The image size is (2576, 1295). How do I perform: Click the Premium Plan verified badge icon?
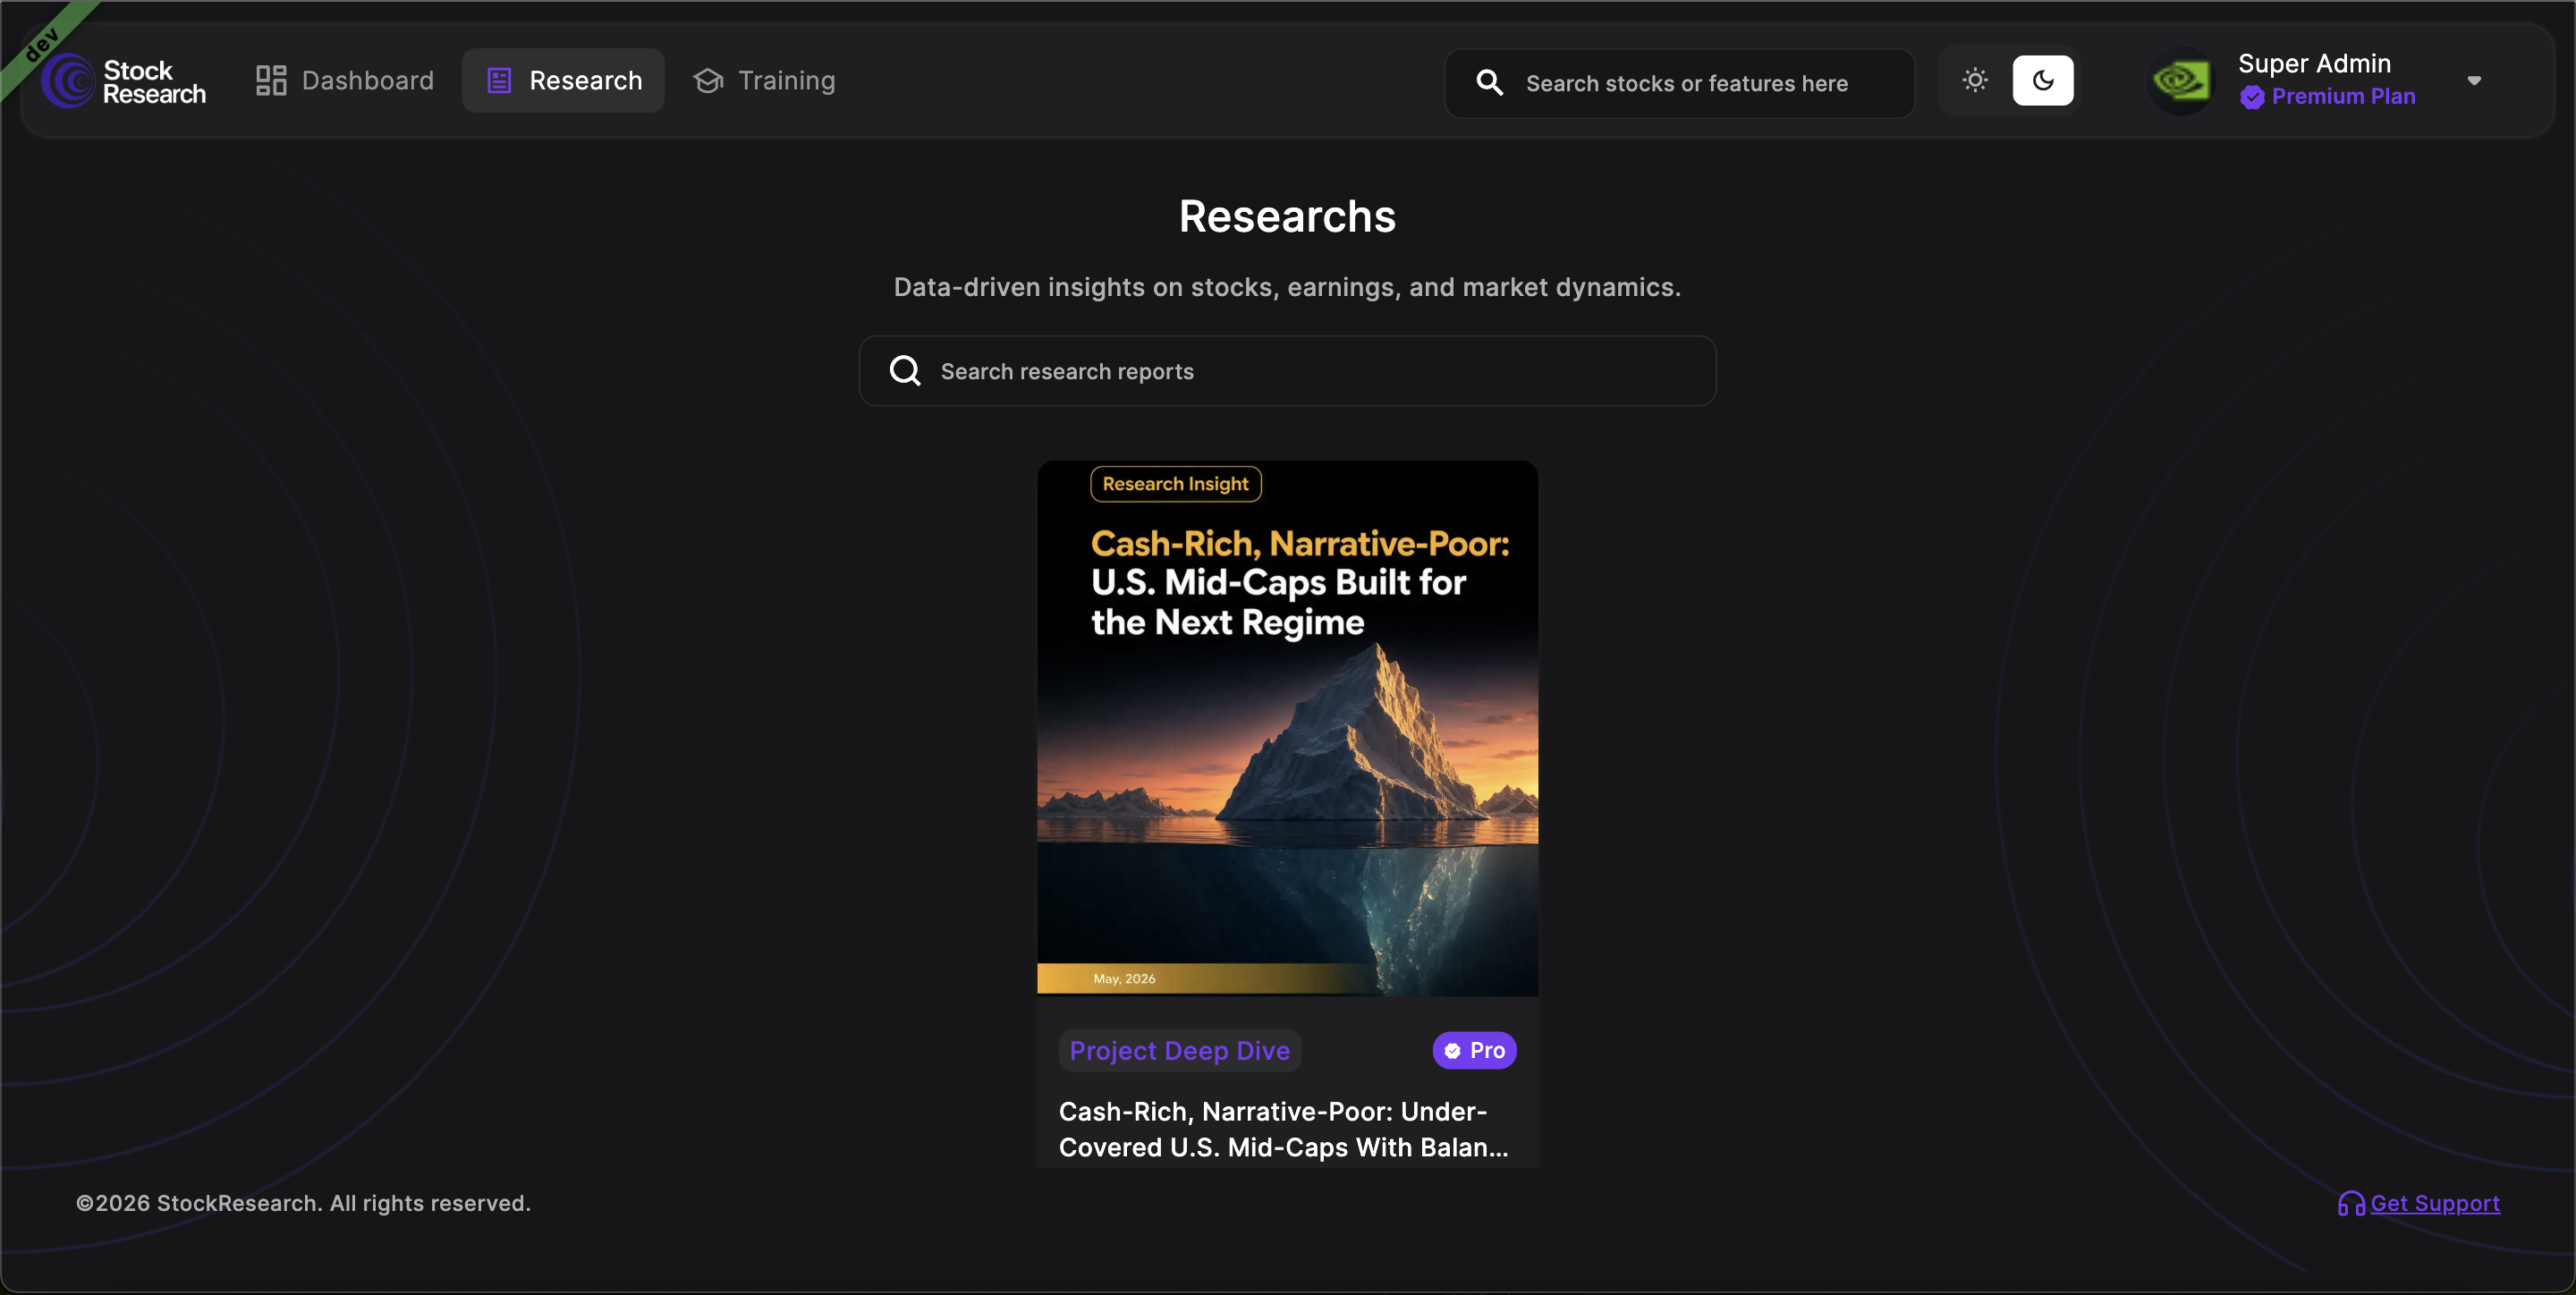tap(2252, 97)
